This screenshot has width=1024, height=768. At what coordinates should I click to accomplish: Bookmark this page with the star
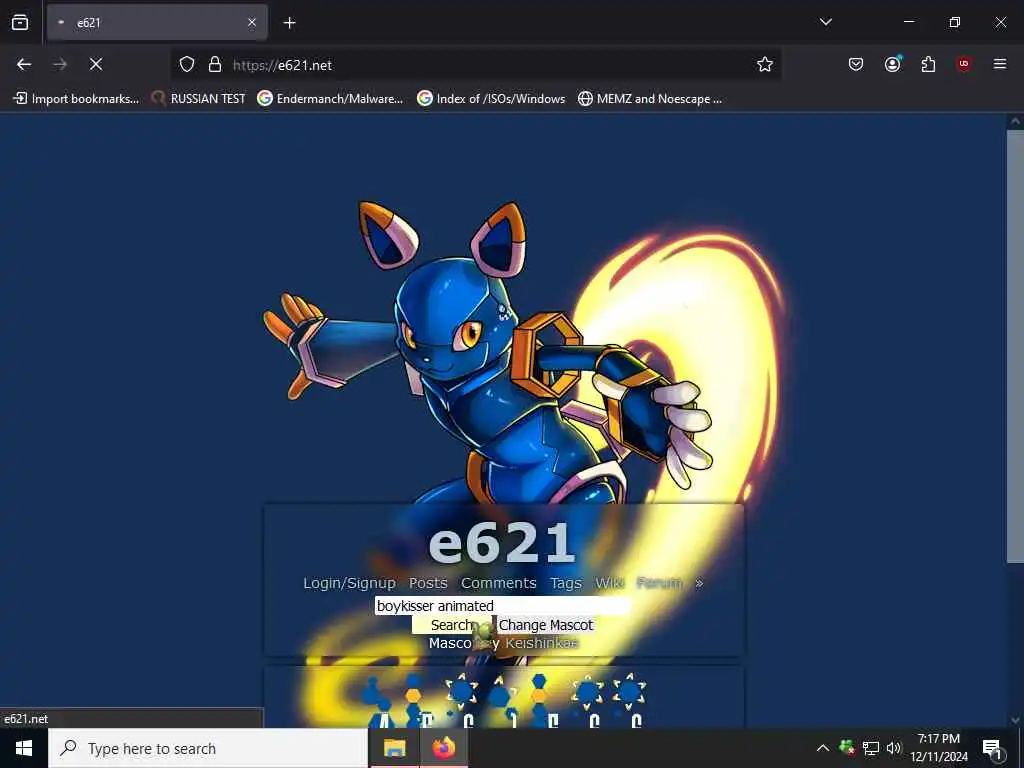pyautogui.click(x=765, y=64)
